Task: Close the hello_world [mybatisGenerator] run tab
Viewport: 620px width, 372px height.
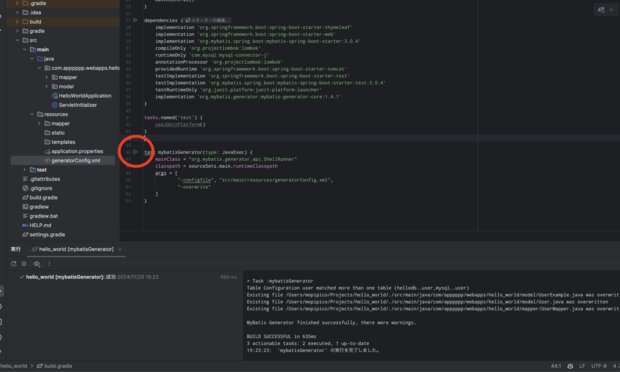Action: (120, 249)
